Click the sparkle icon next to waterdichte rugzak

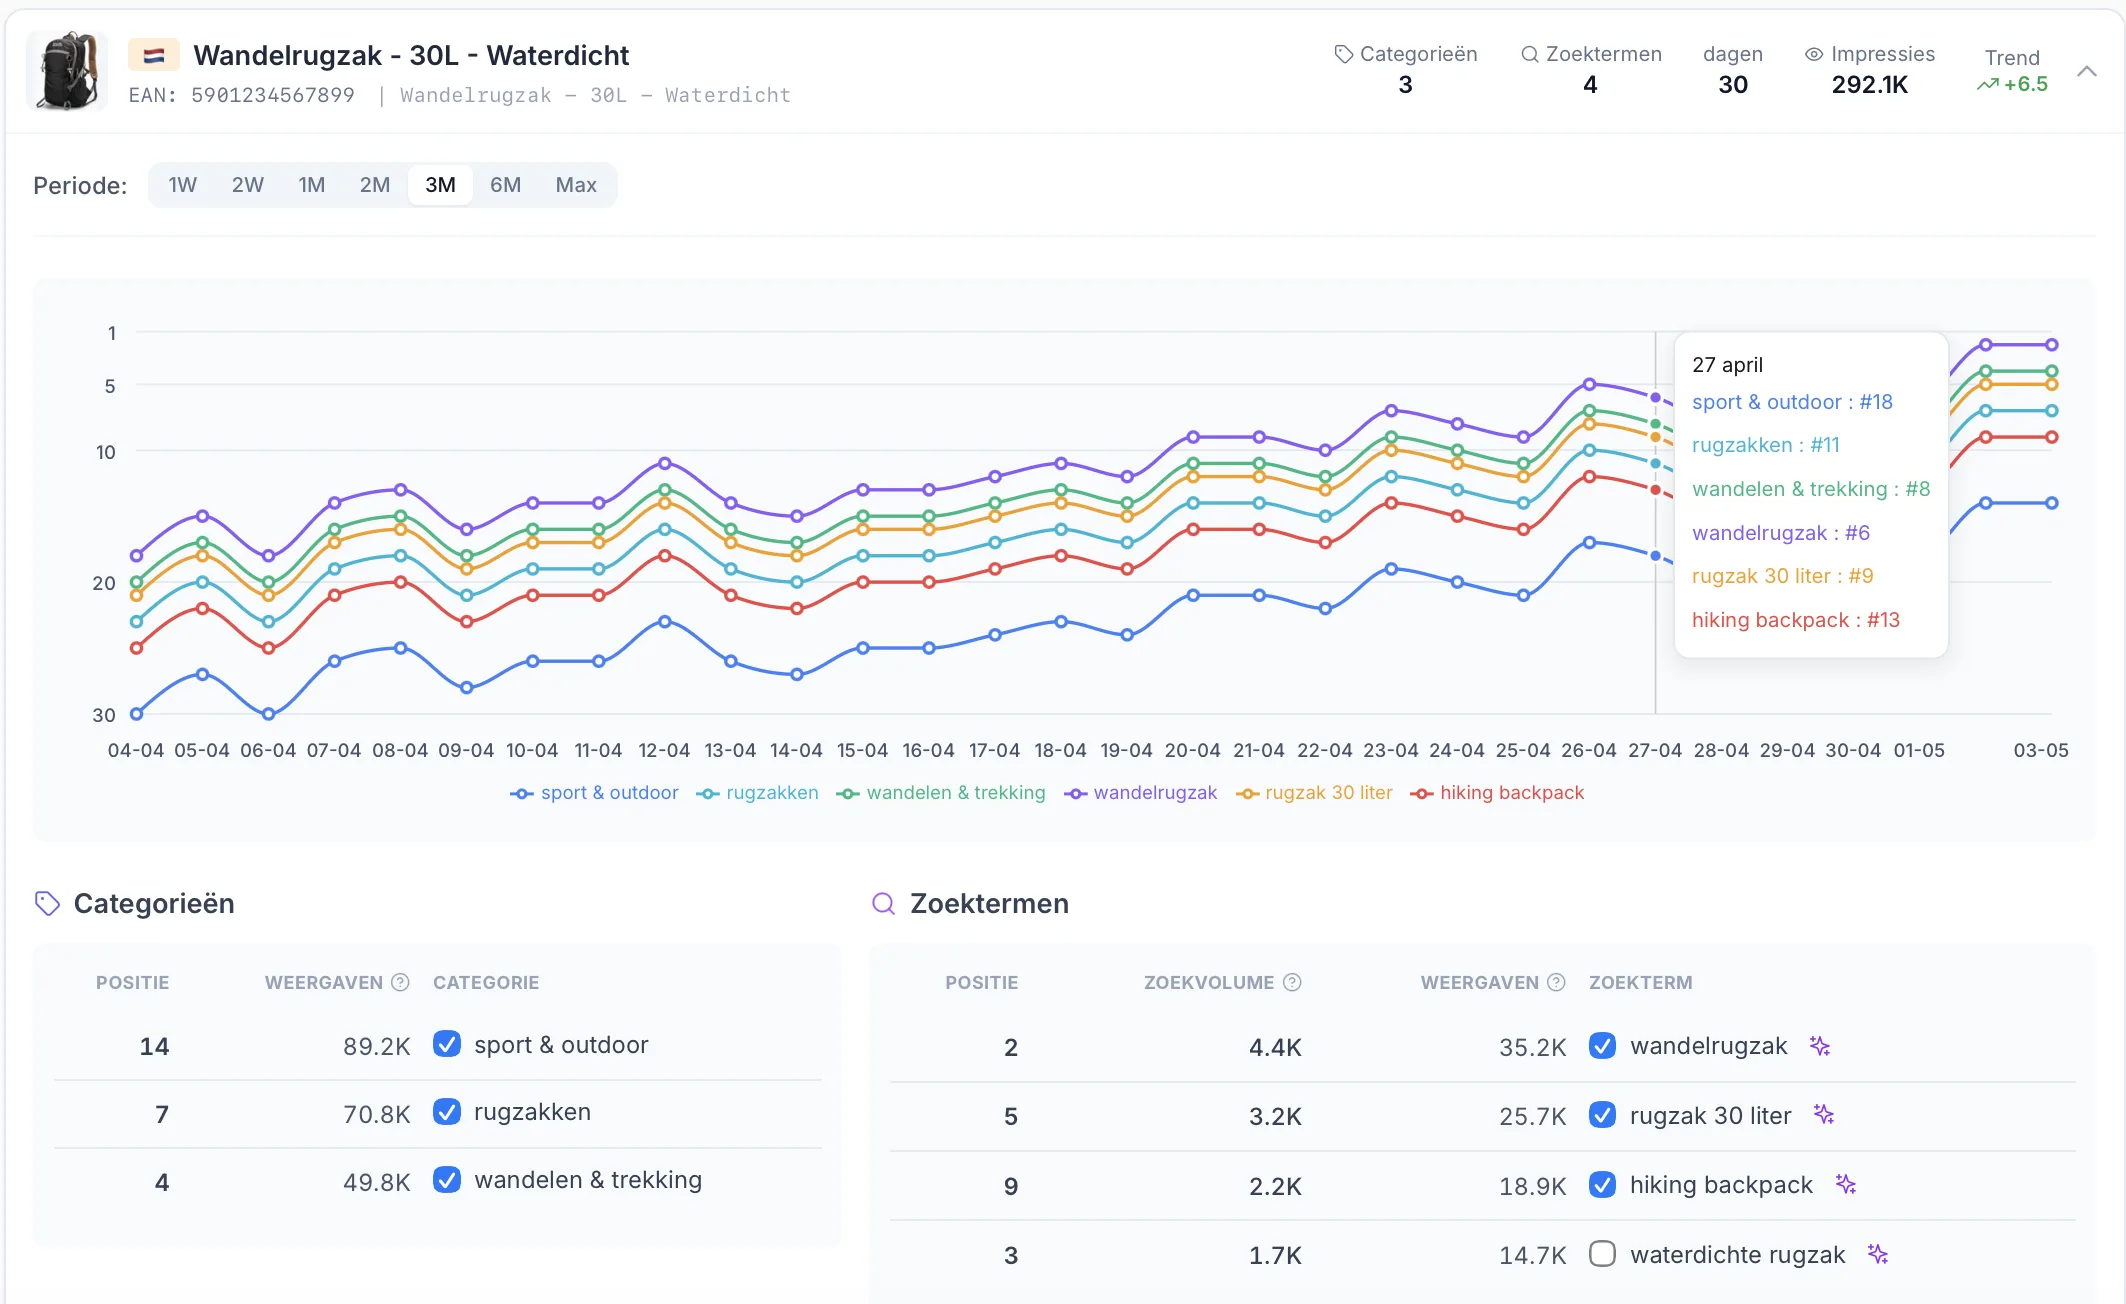[x=1878, y=1254]
